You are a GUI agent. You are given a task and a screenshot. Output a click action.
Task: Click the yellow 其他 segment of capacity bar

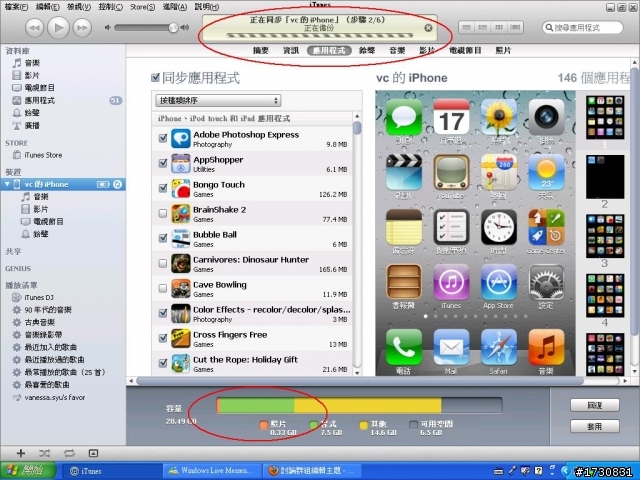click(367, 406)
